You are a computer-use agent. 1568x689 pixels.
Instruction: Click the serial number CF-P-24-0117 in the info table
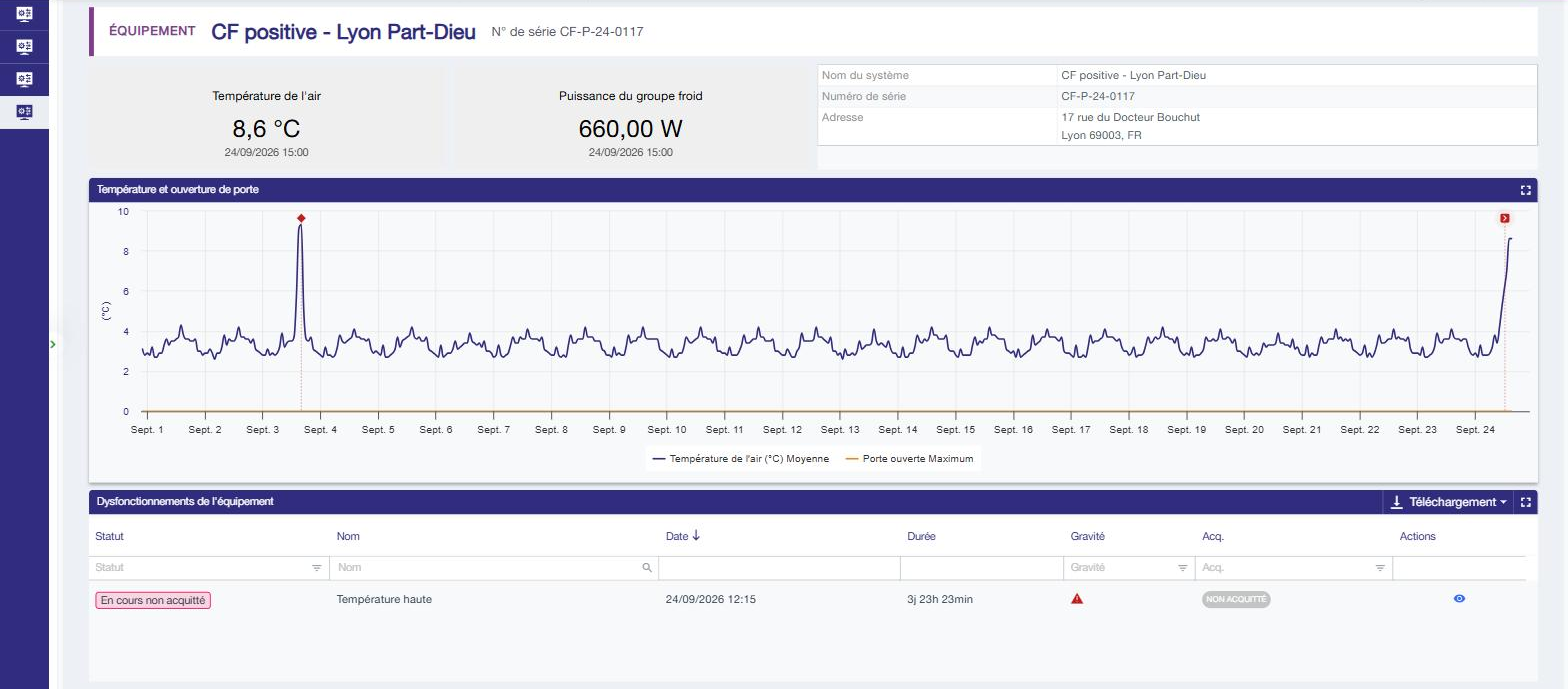coord(1098,96)
